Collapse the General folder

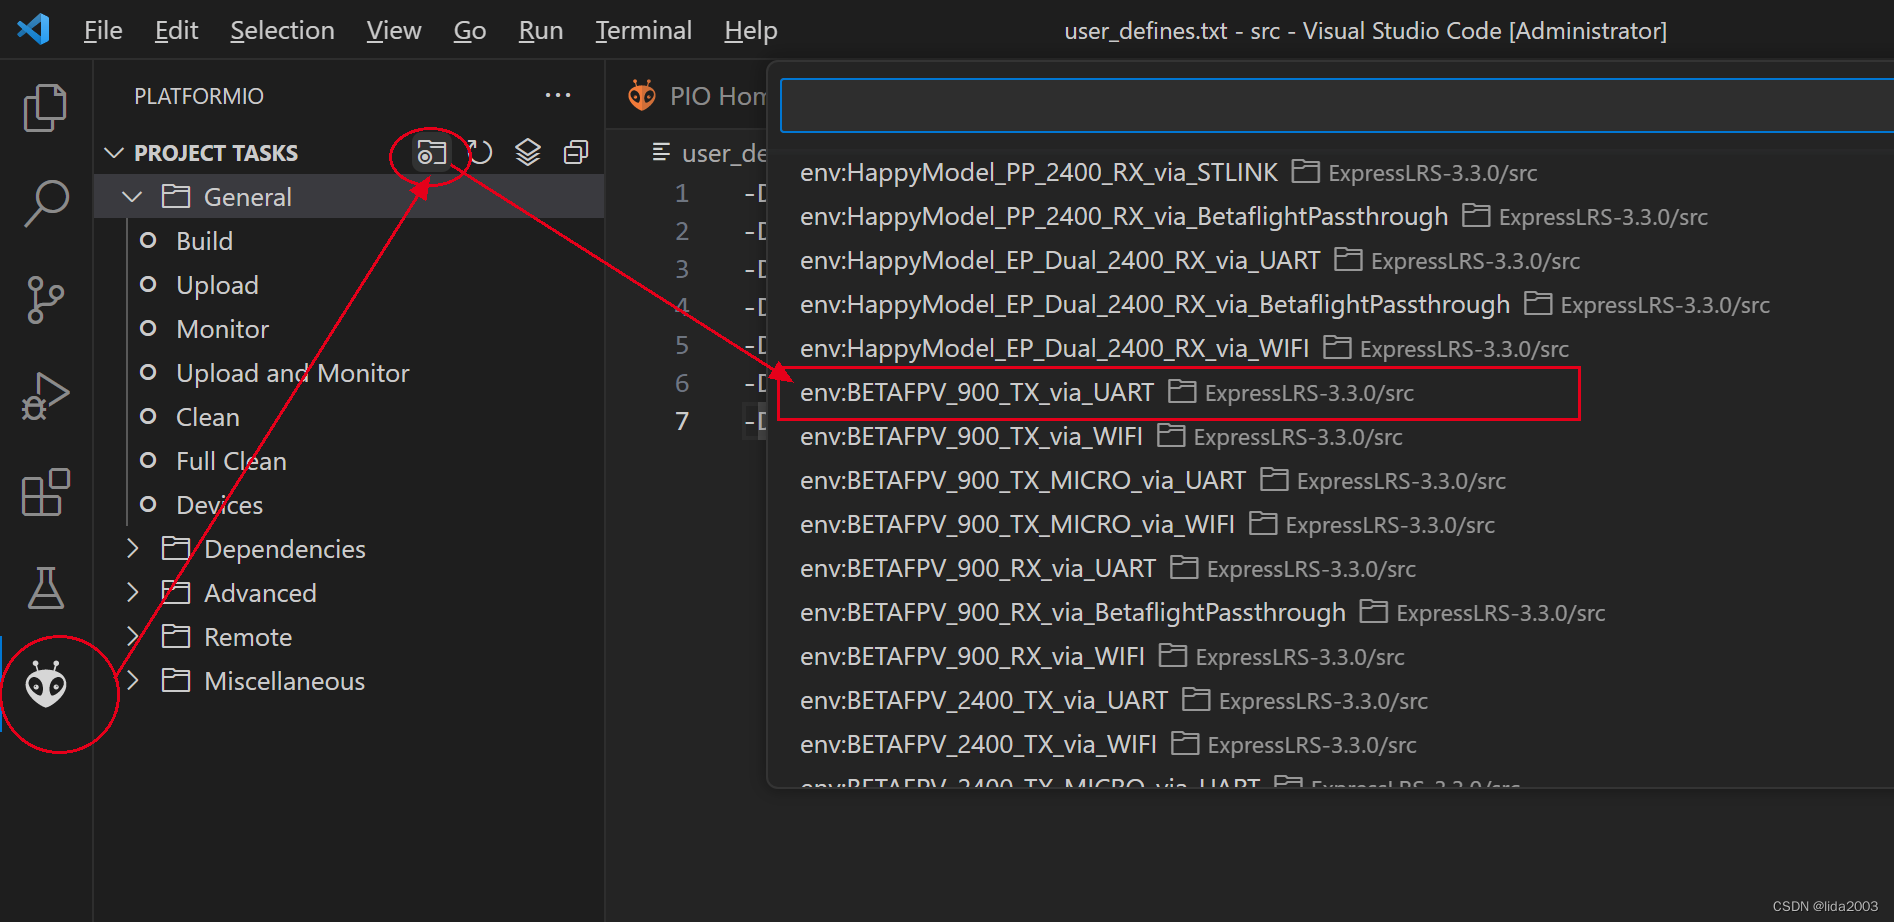tap(132, 197)
